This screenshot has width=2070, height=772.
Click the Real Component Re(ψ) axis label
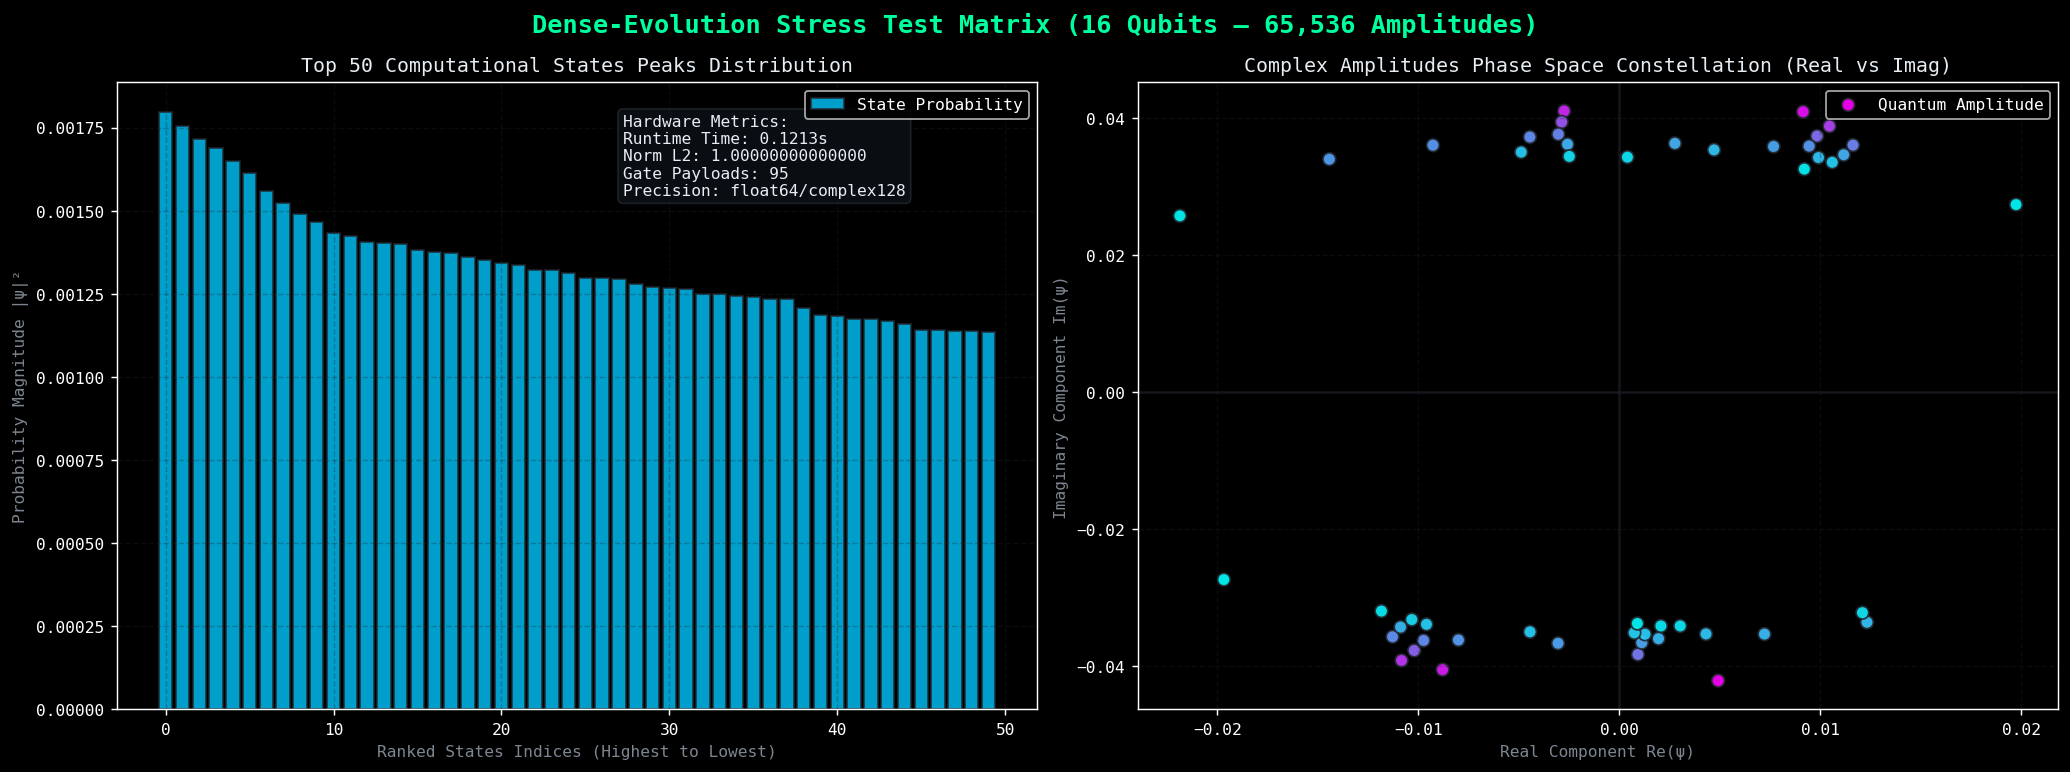coord(1597,752)
